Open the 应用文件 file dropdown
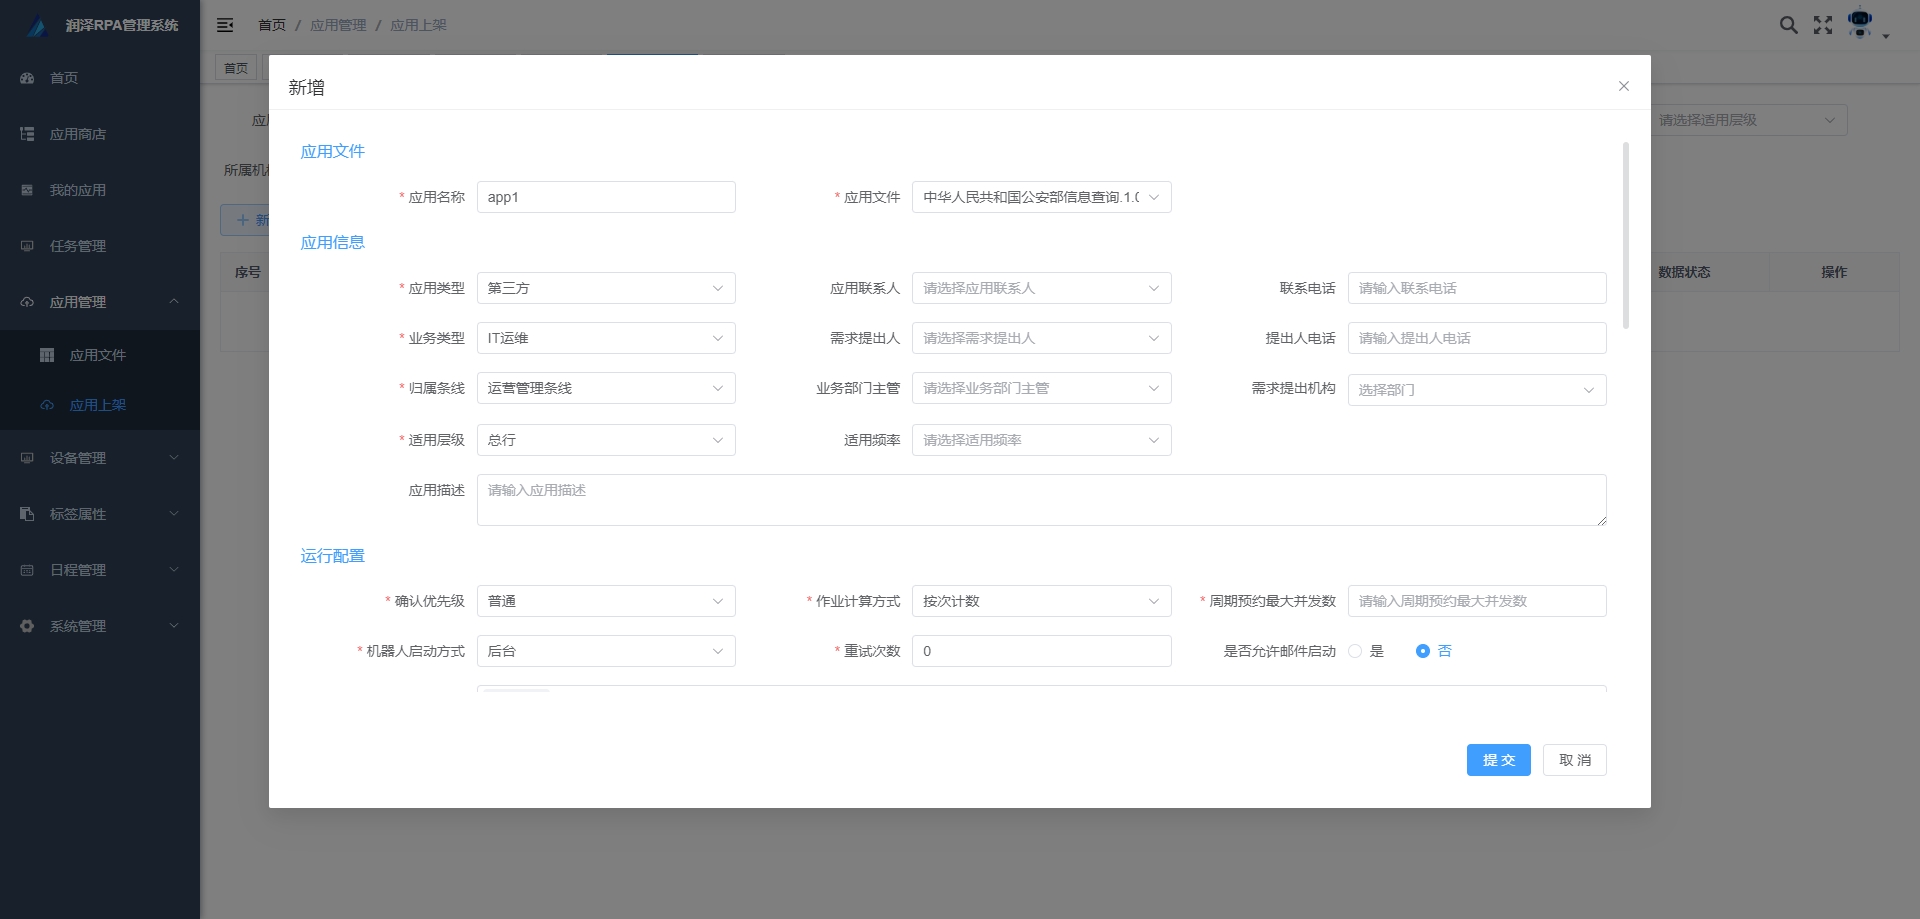 coord(1041,197)
